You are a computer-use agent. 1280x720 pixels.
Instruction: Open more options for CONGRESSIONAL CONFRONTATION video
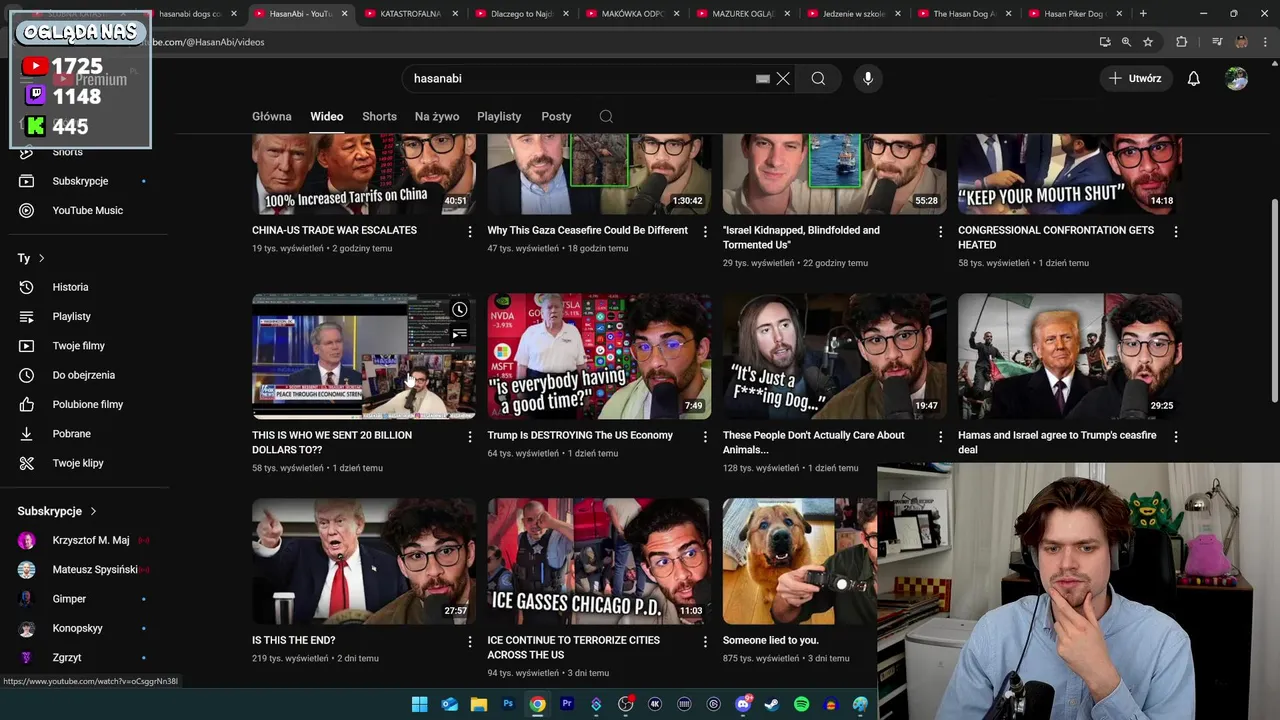coord(1175,231)
